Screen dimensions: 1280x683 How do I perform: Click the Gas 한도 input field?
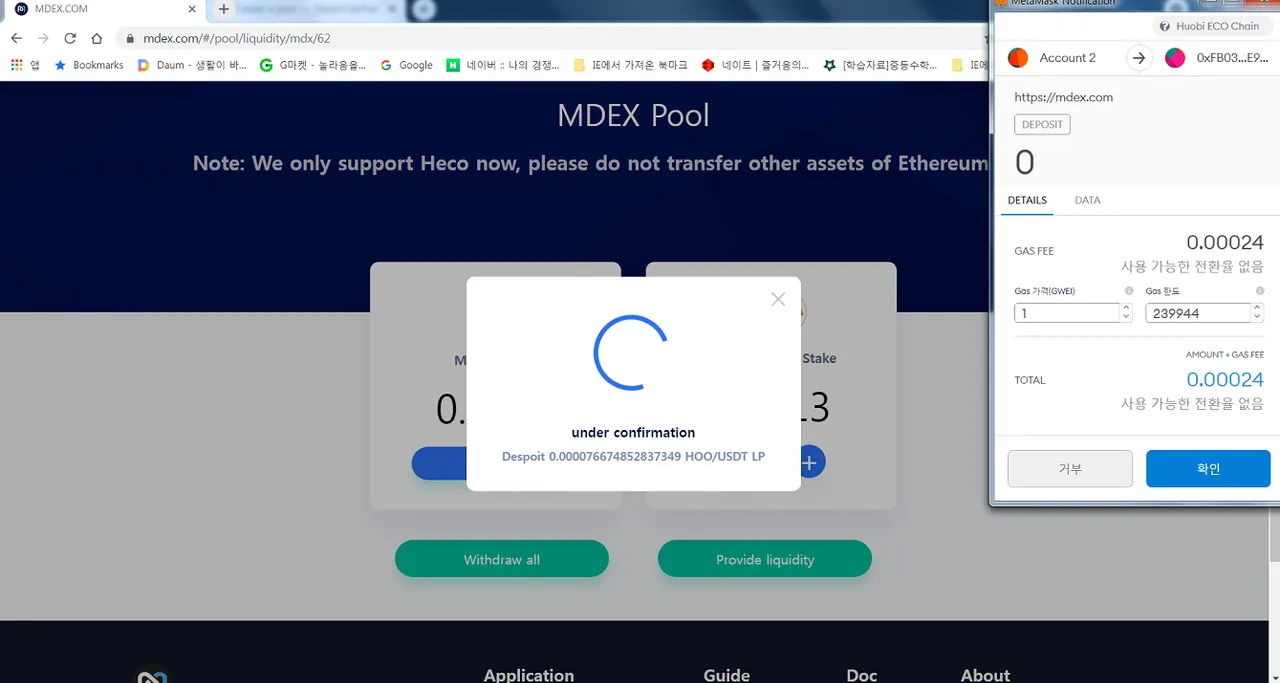coord(1197,313)
